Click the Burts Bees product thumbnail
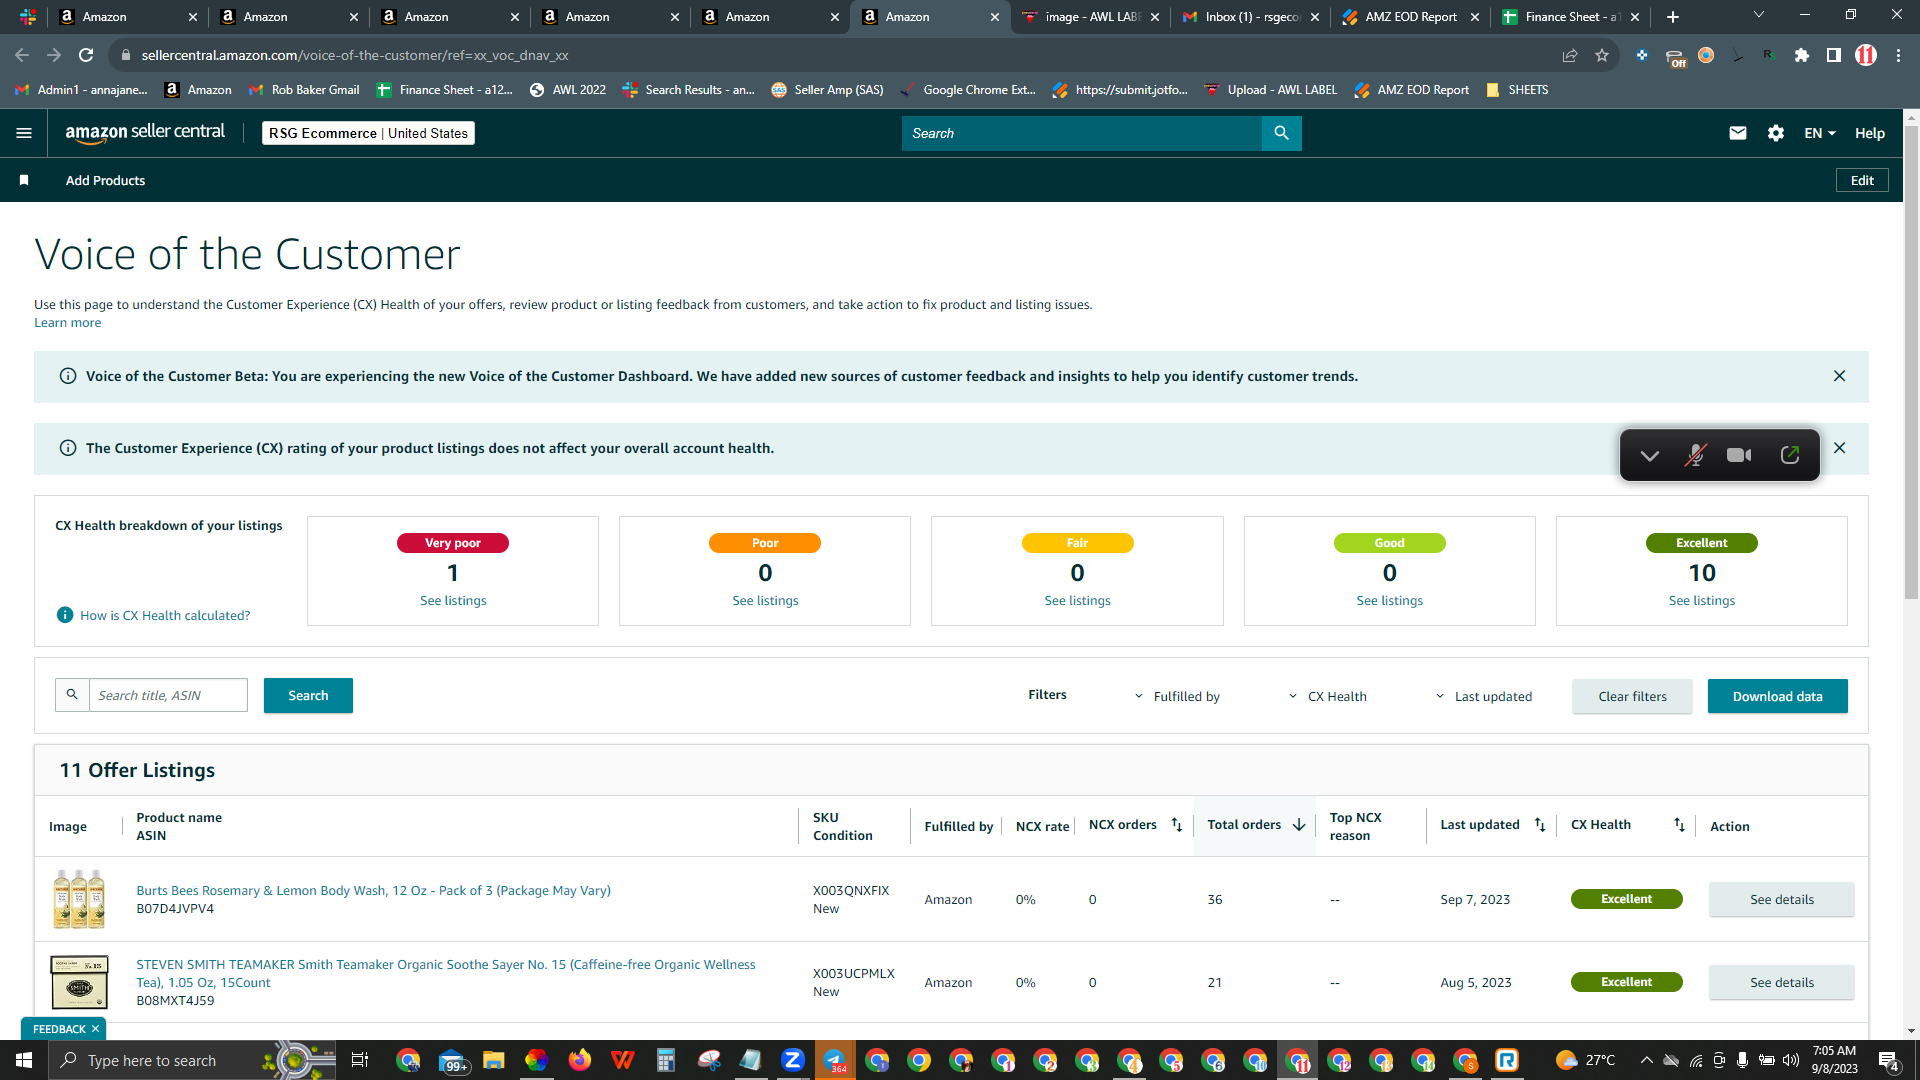Viewport: 1920px width, 1080px height. [79, 899]
